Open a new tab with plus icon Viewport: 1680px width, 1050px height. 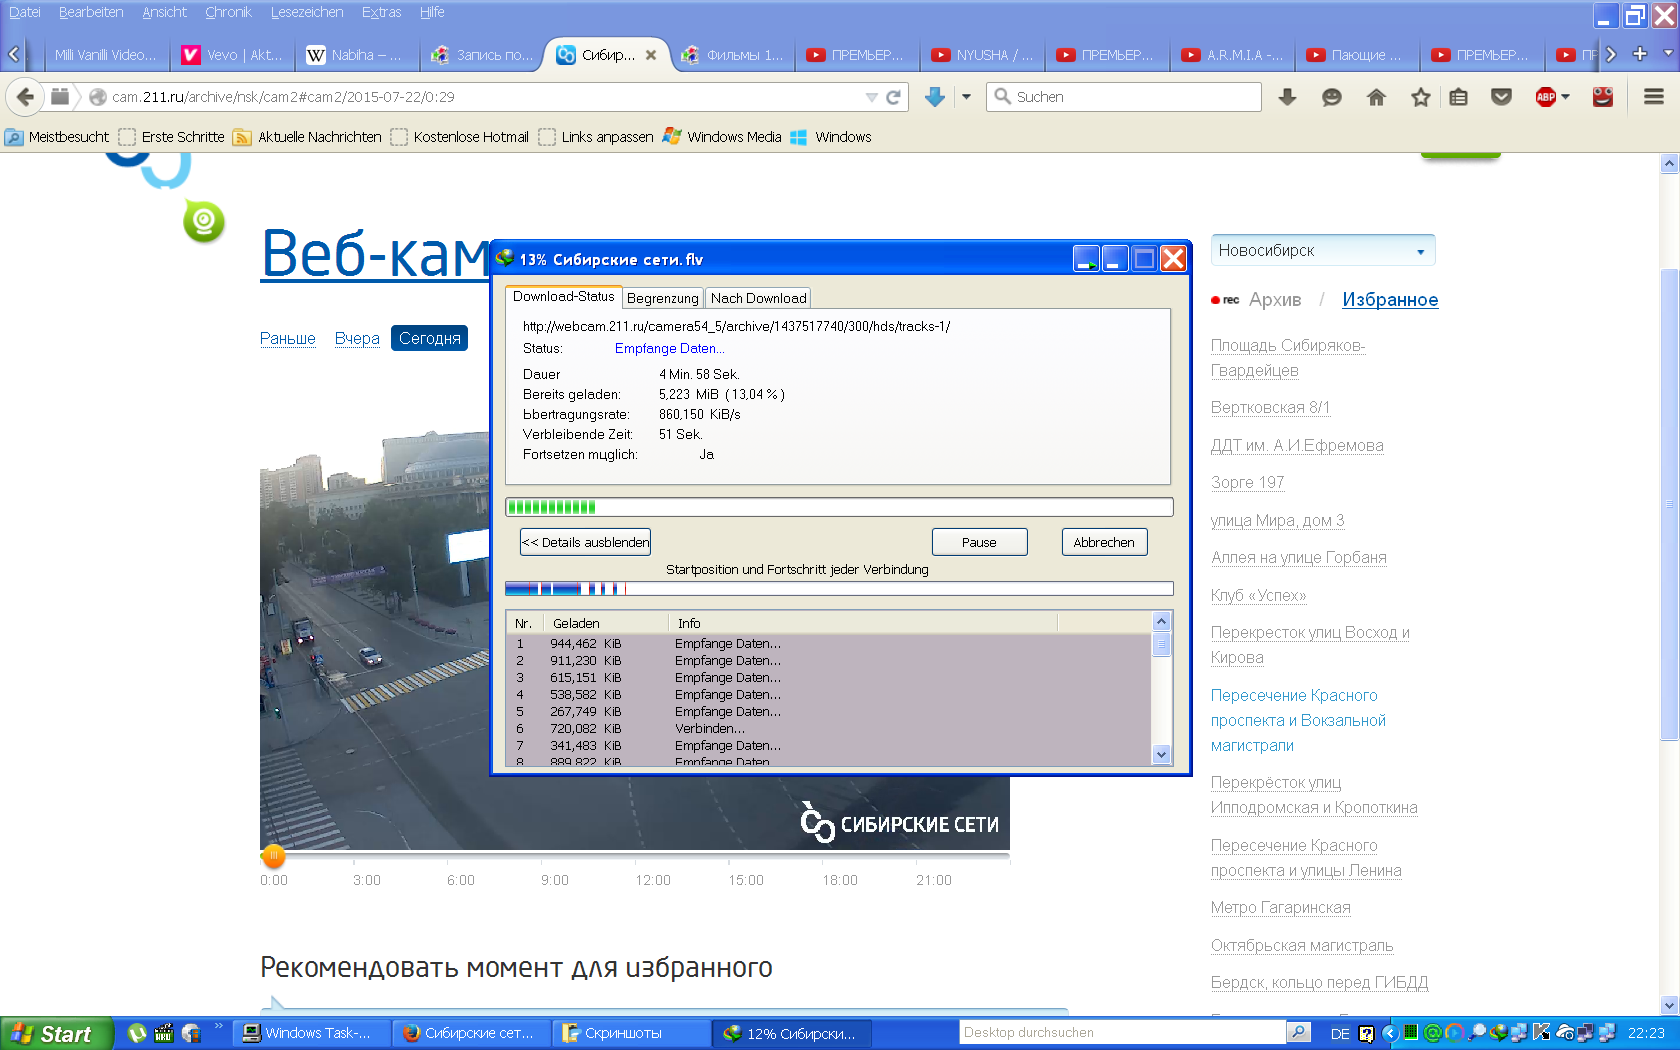tap(1640, 54)
